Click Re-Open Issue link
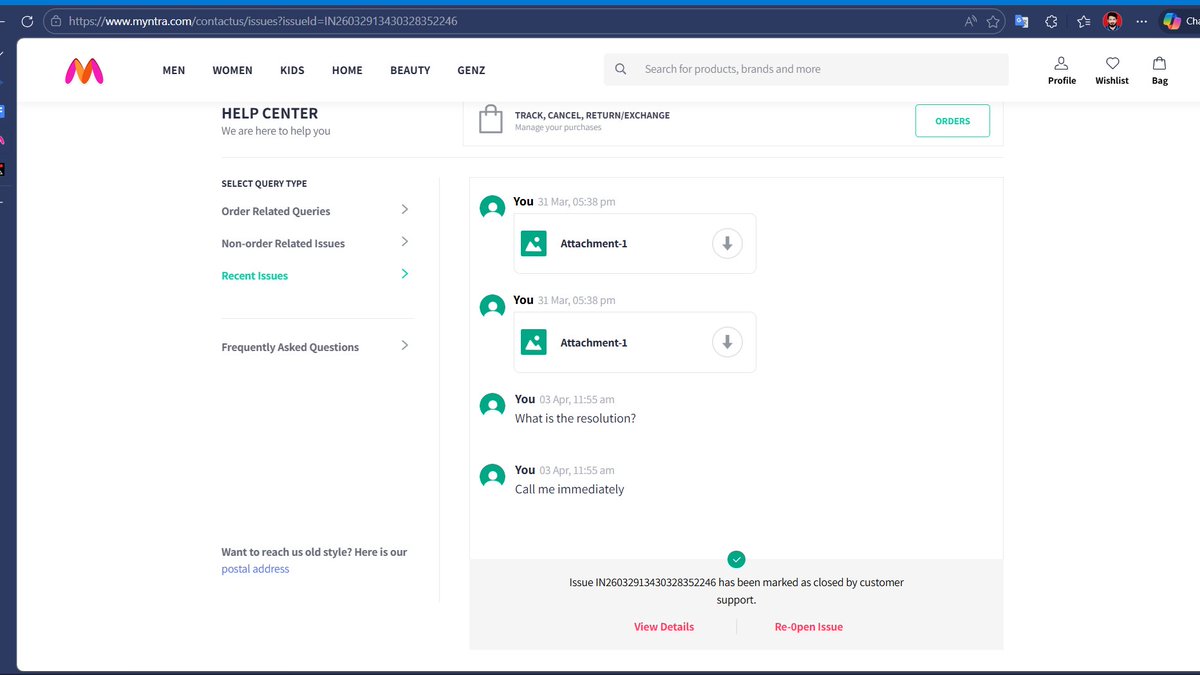The image size is (1200, 675). pyautogui.click(x=809, y=627)
